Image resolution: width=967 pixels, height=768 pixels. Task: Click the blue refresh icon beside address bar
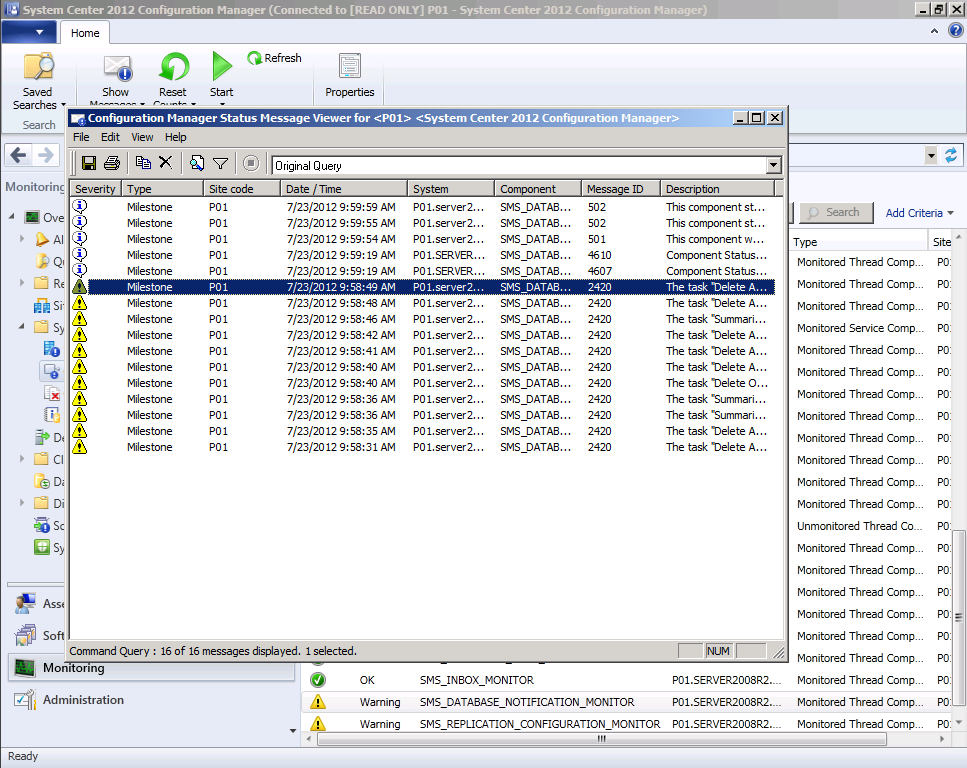pos(951,155)
